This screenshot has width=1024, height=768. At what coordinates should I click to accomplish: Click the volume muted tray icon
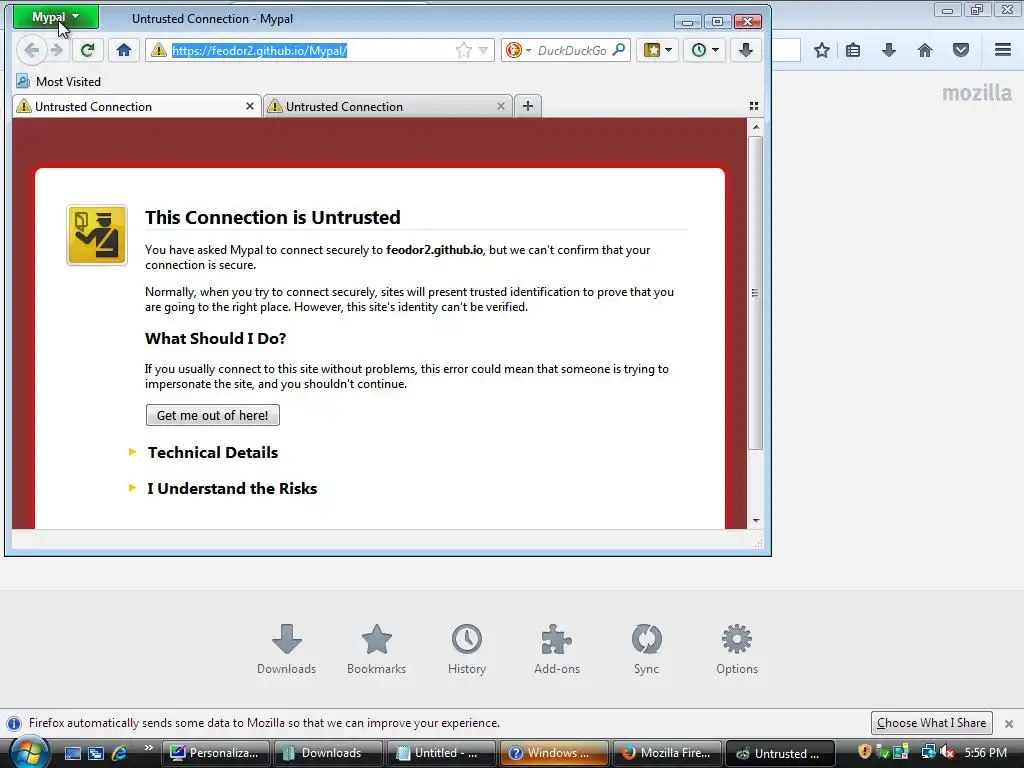tap(948, 753)
